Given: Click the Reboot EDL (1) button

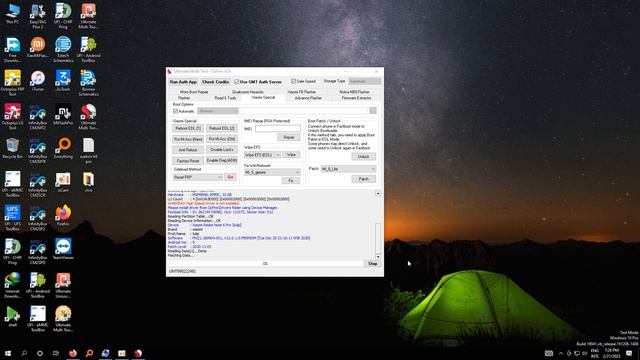Looking at the screenshot, I should 188,128.
